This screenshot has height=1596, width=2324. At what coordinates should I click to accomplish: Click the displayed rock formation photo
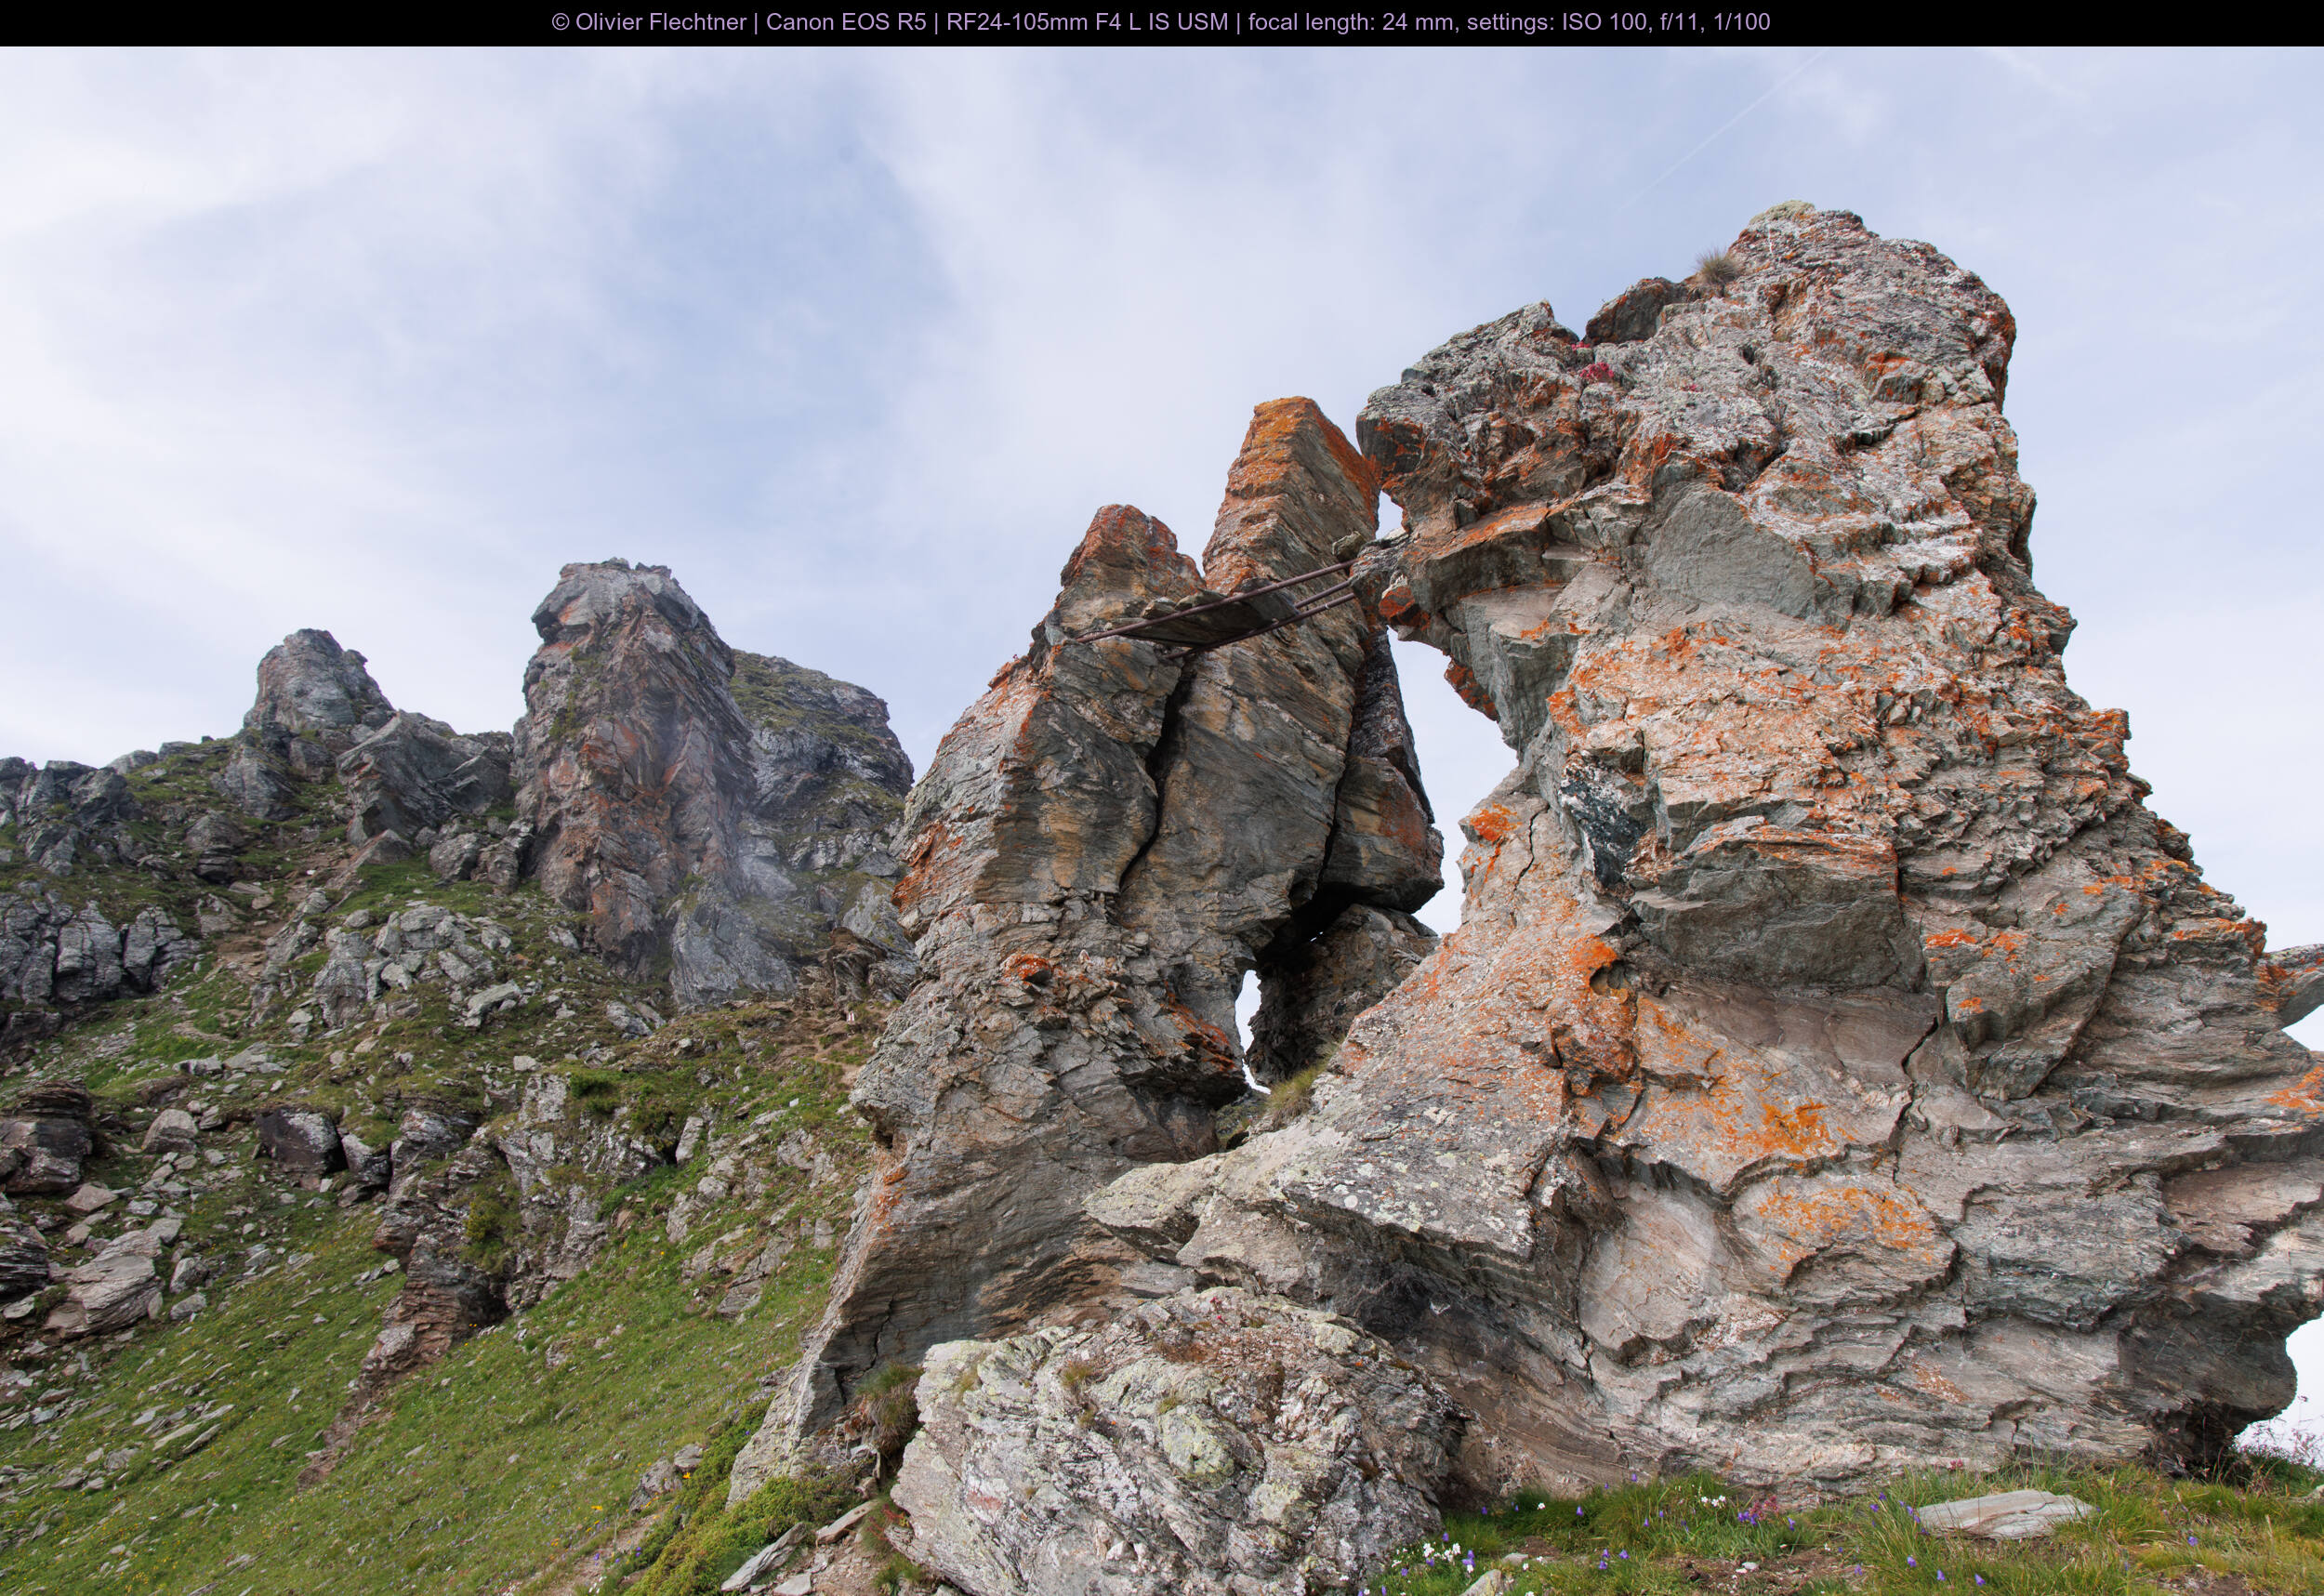[1162, 821]
